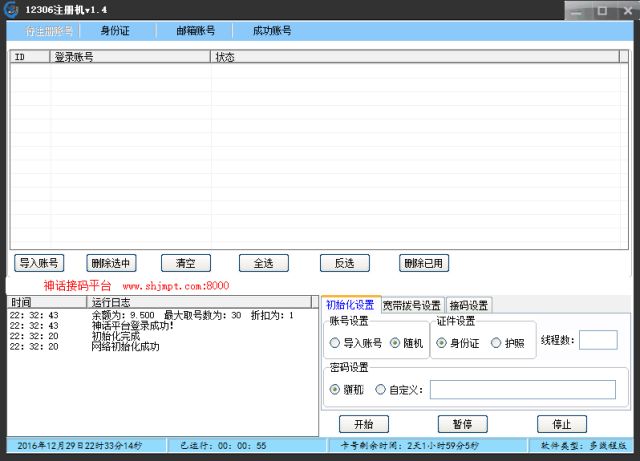Select the 余额为: 9.500 log row

(x=163, y=315)
